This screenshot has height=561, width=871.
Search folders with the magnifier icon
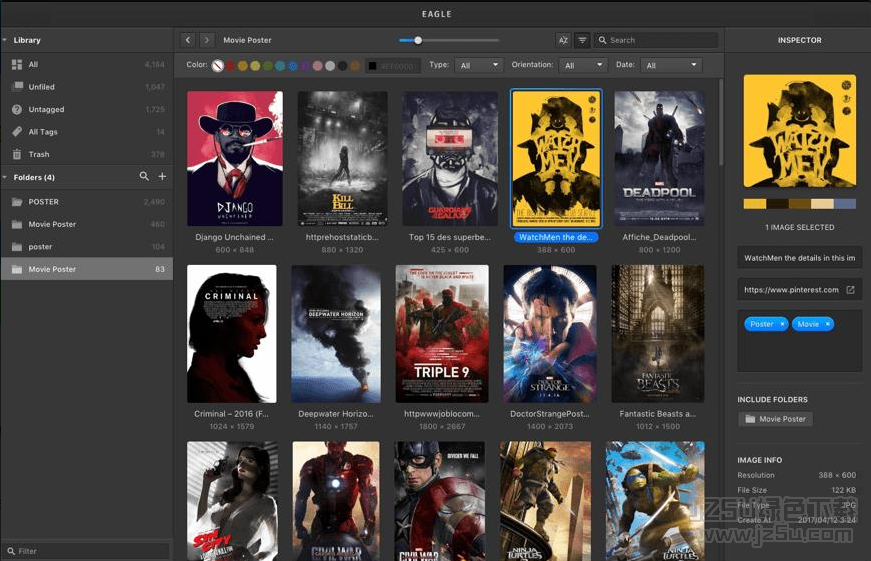coord(144,176)
